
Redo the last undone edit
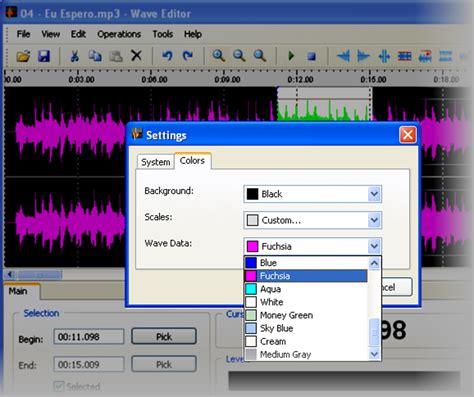click(x=188, y=56)
